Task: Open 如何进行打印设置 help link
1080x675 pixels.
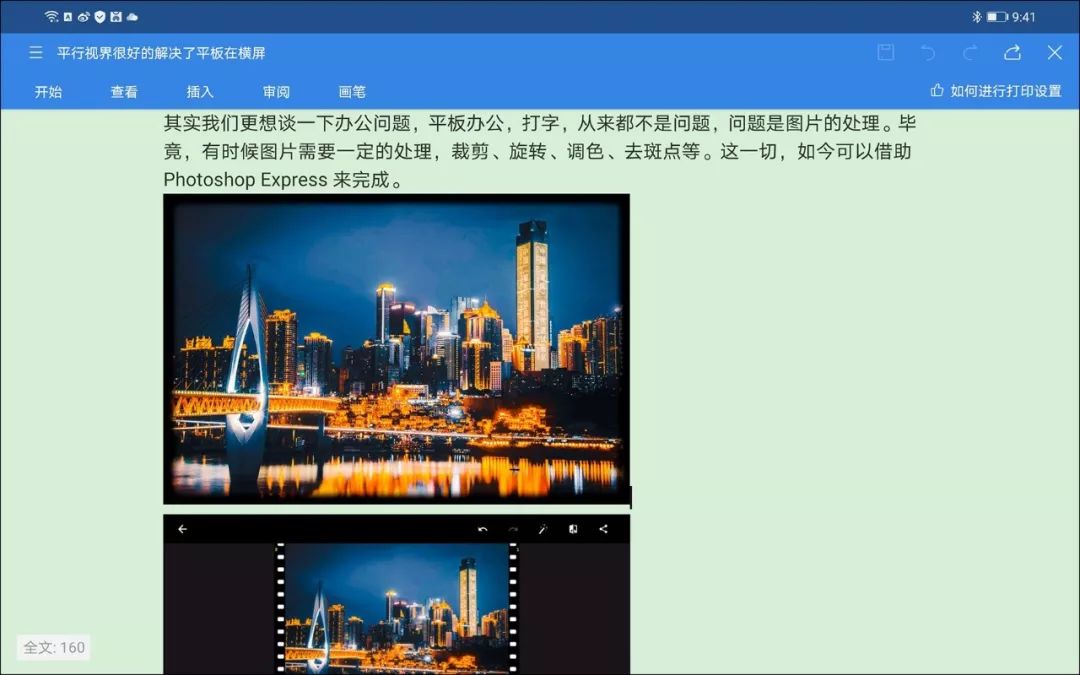Action: 999,89
